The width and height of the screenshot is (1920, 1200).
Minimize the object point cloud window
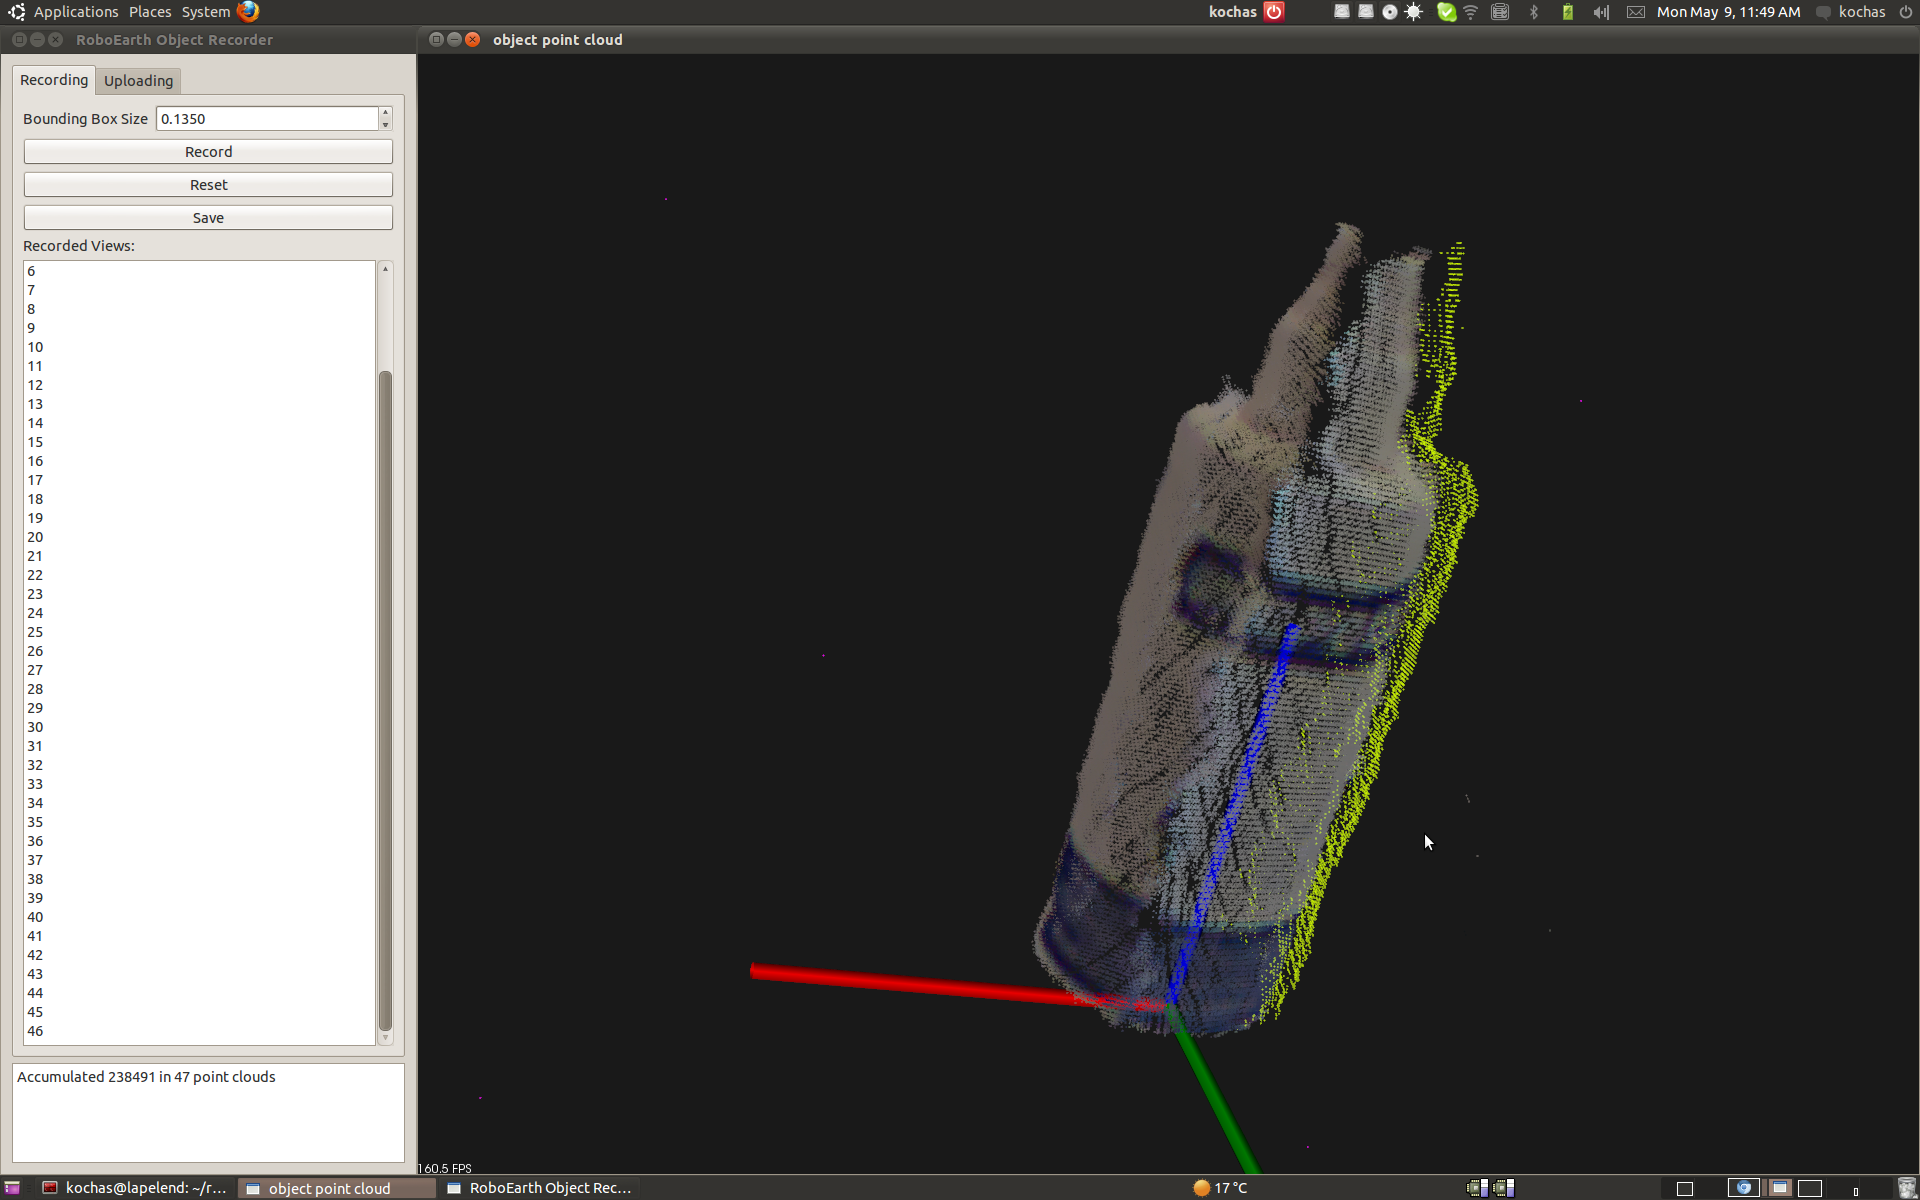(454, 40)
